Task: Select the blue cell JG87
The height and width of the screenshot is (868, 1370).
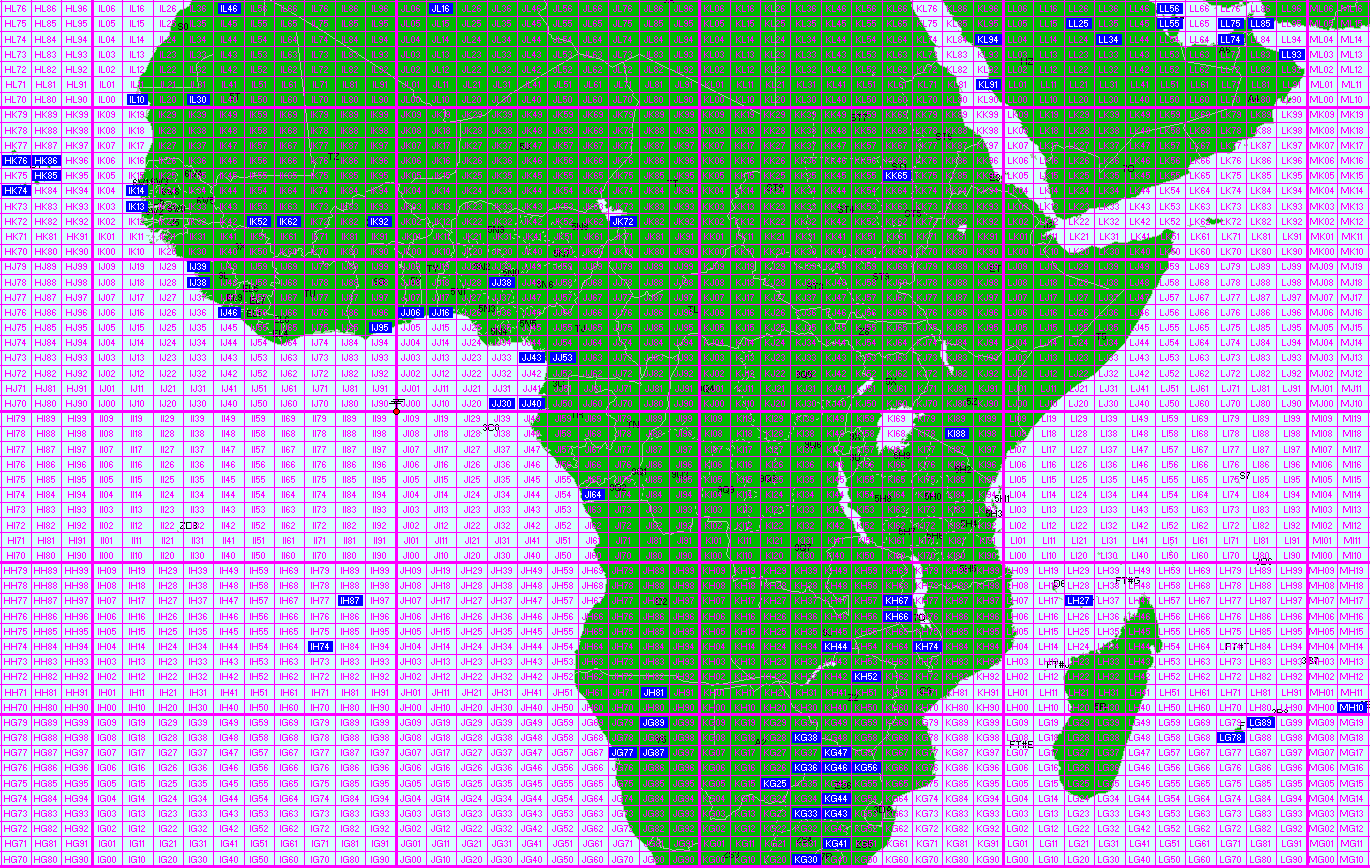Action: tap(653, 752)
